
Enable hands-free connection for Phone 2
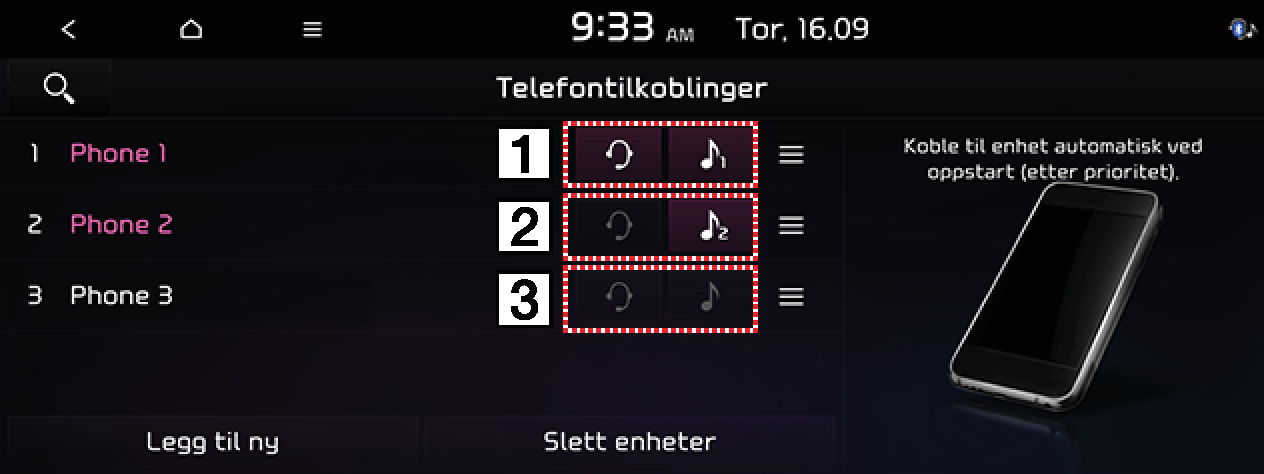click(618, 226)
